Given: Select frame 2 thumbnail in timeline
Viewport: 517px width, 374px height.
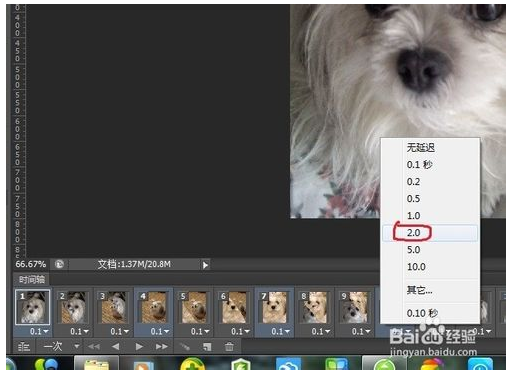Looking at the screenshot, I should tap(73, 307).
